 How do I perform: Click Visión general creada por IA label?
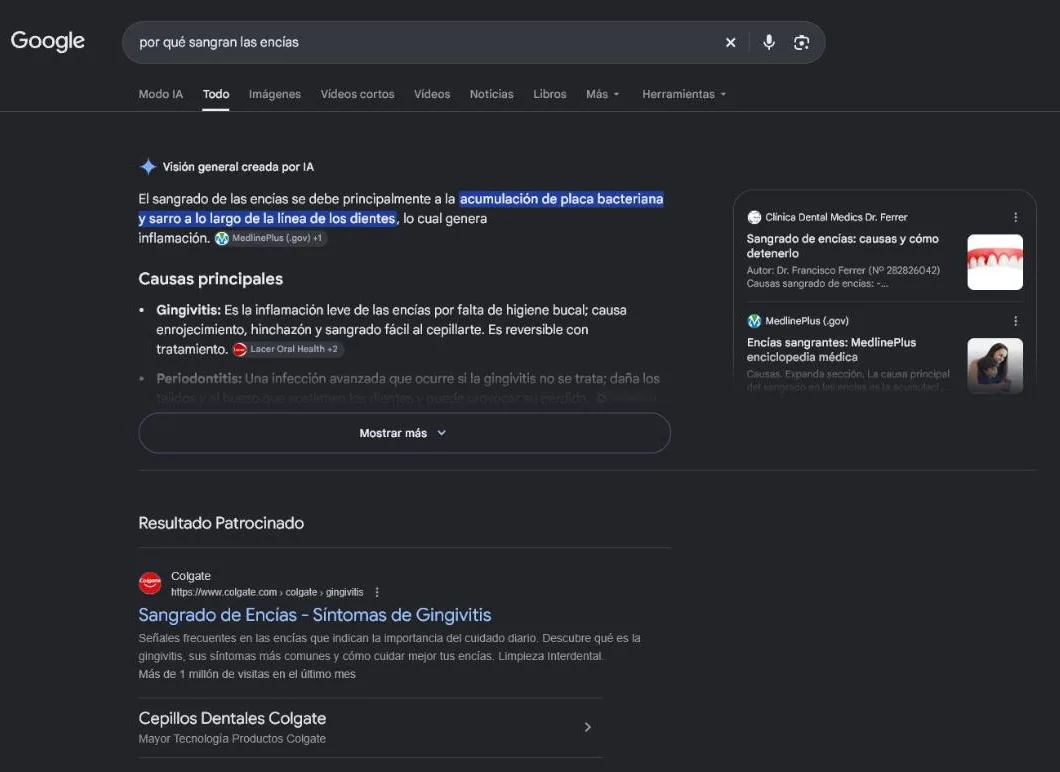tap(238, 167)
